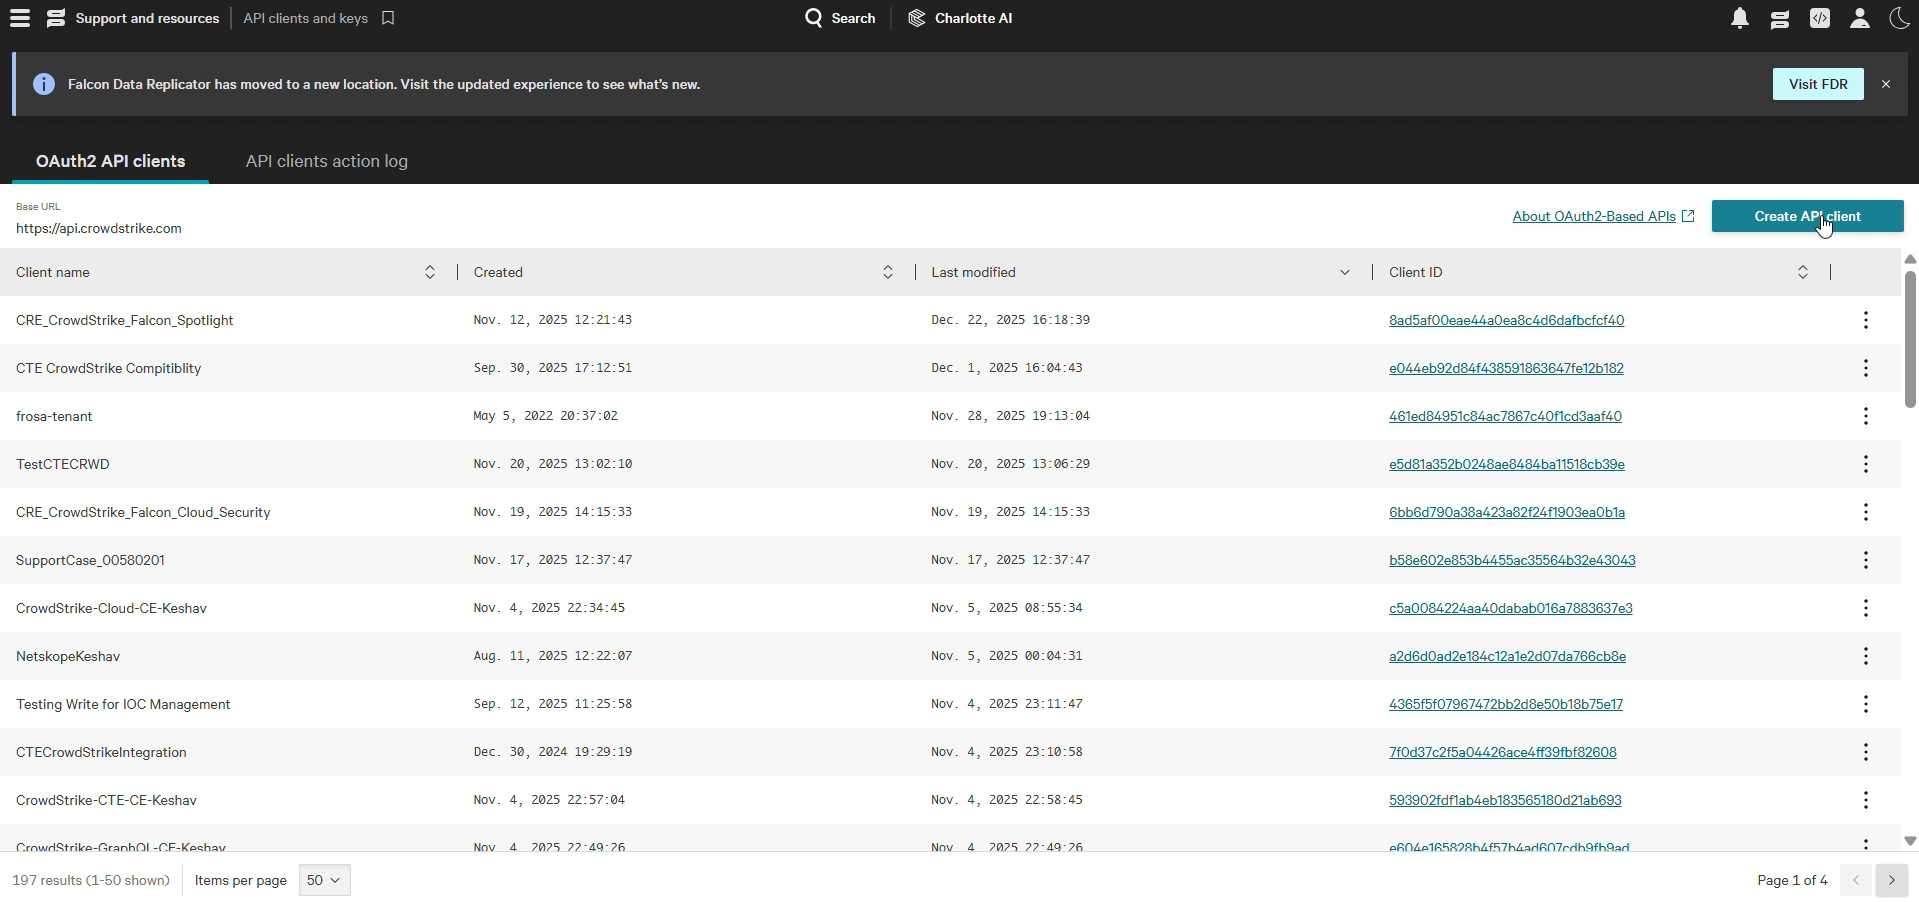The width and height of the screenshot is (1919, 902).
Task: Launch Charlotte AI assistant
Action: [960, 18]
